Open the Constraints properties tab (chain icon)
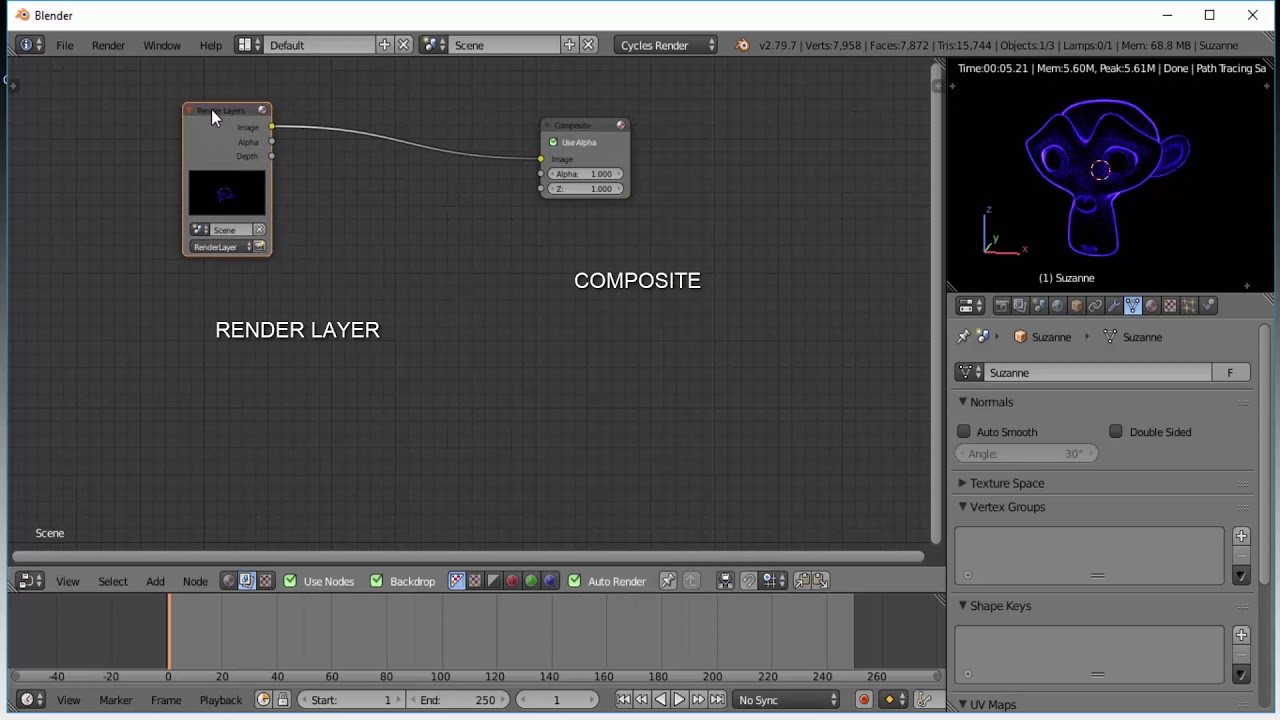 1095,306
